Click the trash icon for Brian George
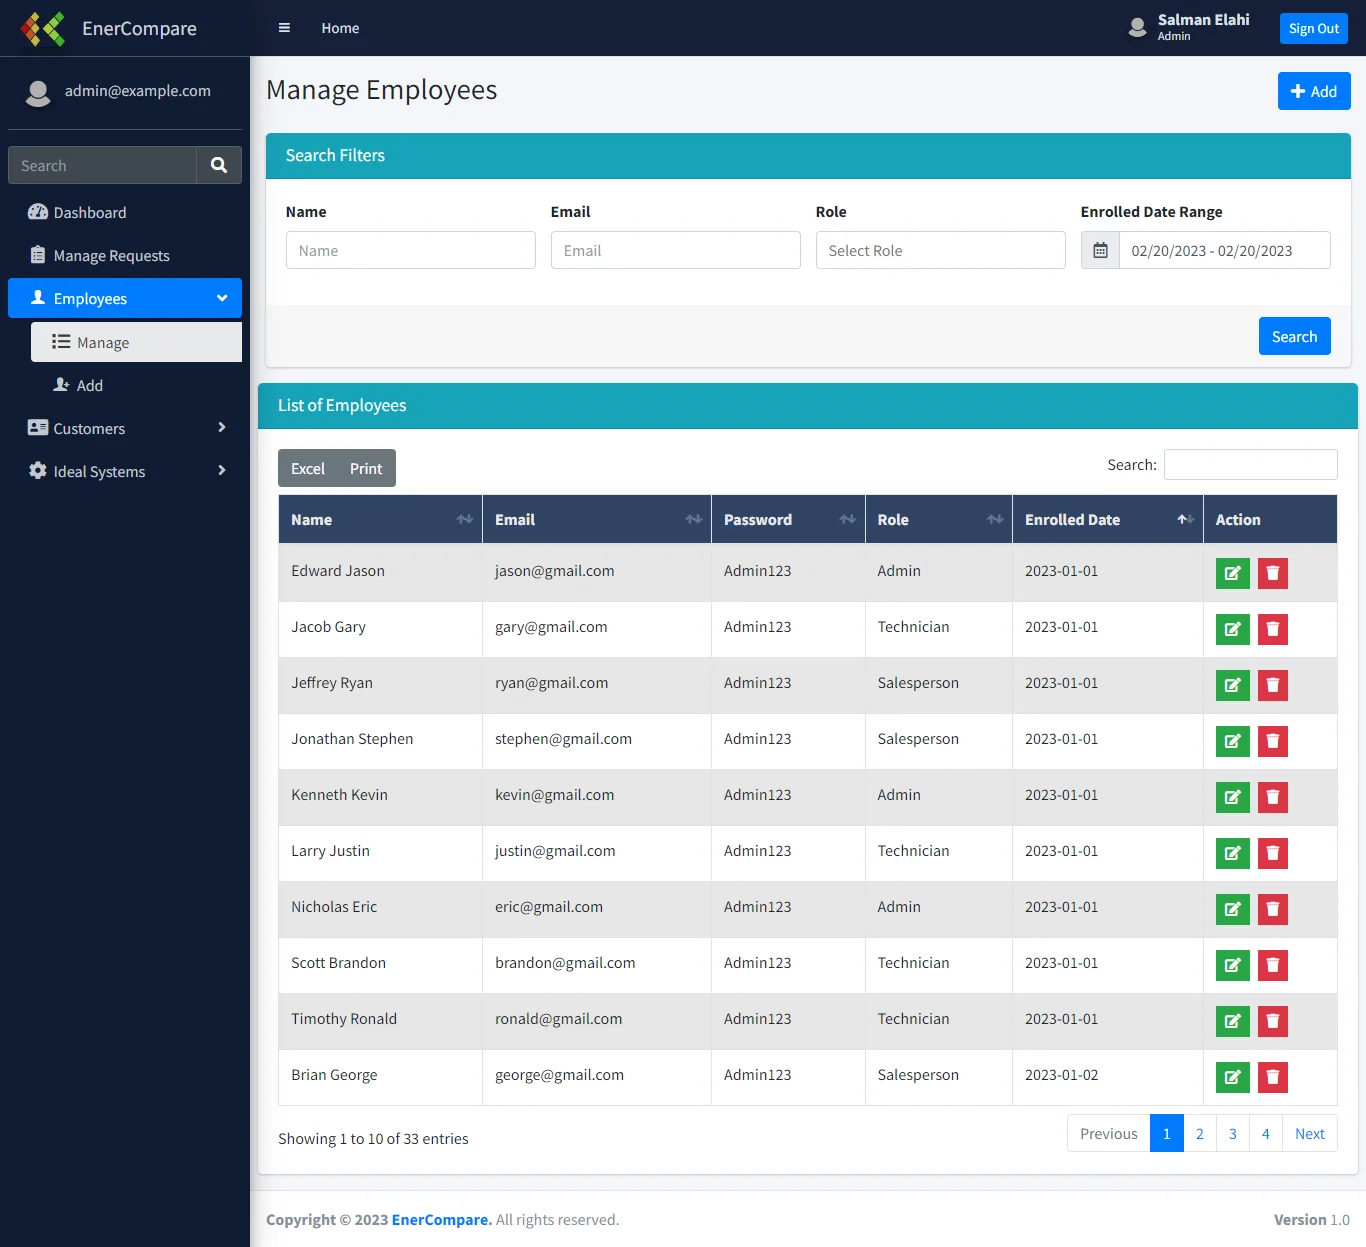The image size is (1366, 1247). [x=1272, y=1077]
